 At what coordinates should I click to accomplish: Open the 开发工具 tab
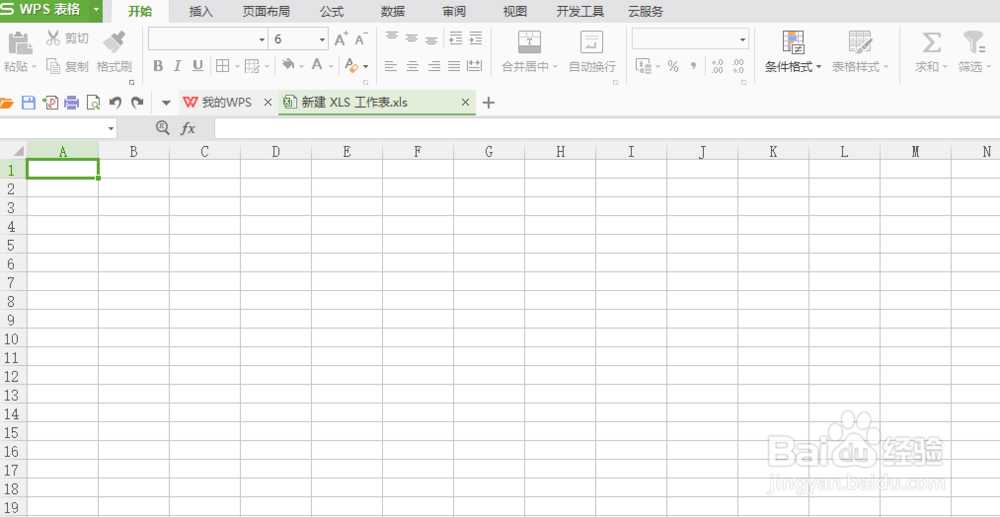point(580,11)
